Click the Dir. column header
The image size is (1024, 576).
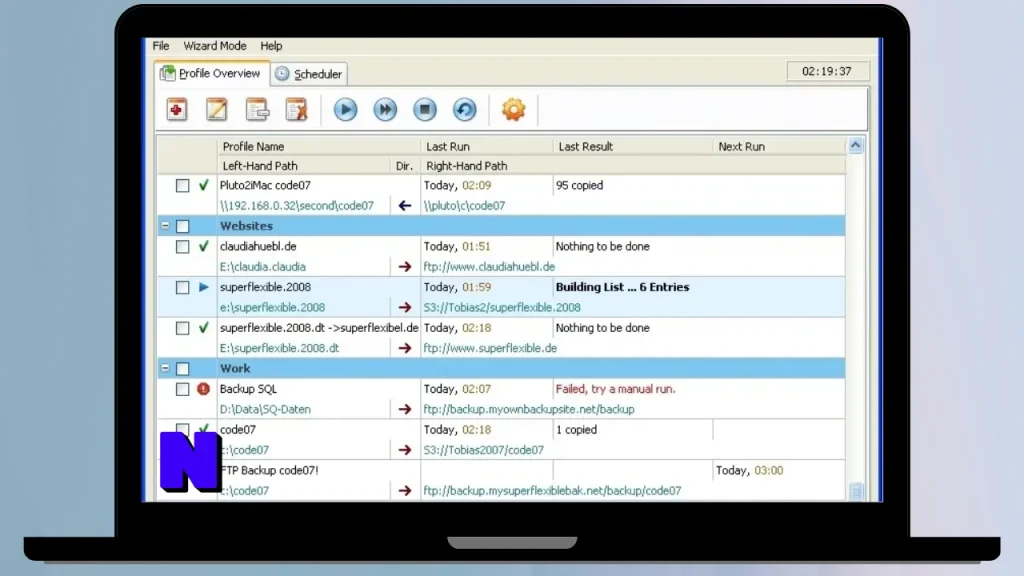point(405,166)
